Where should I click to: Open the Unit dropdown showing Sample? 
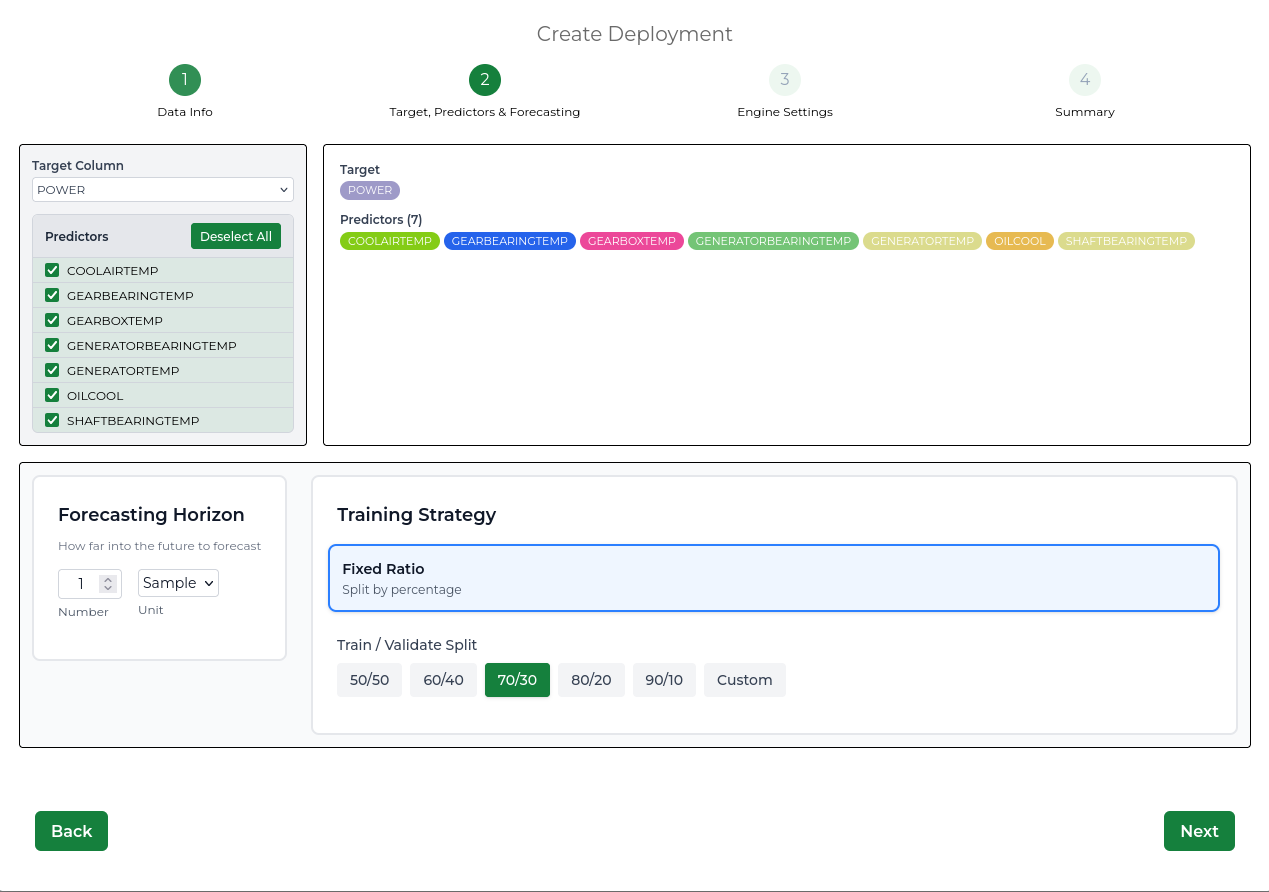click(178, 583)
